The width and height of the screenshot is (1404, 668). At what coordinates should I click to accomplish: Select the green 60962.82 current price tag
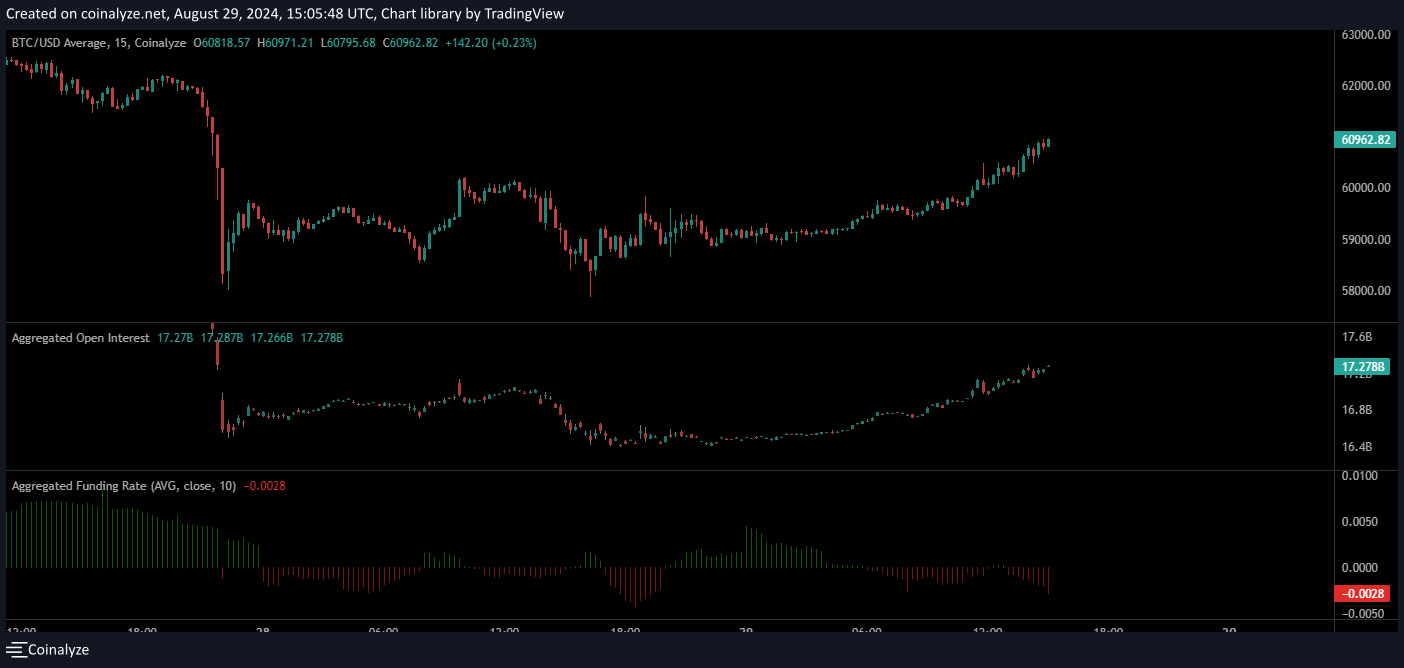coord(1364,140)
